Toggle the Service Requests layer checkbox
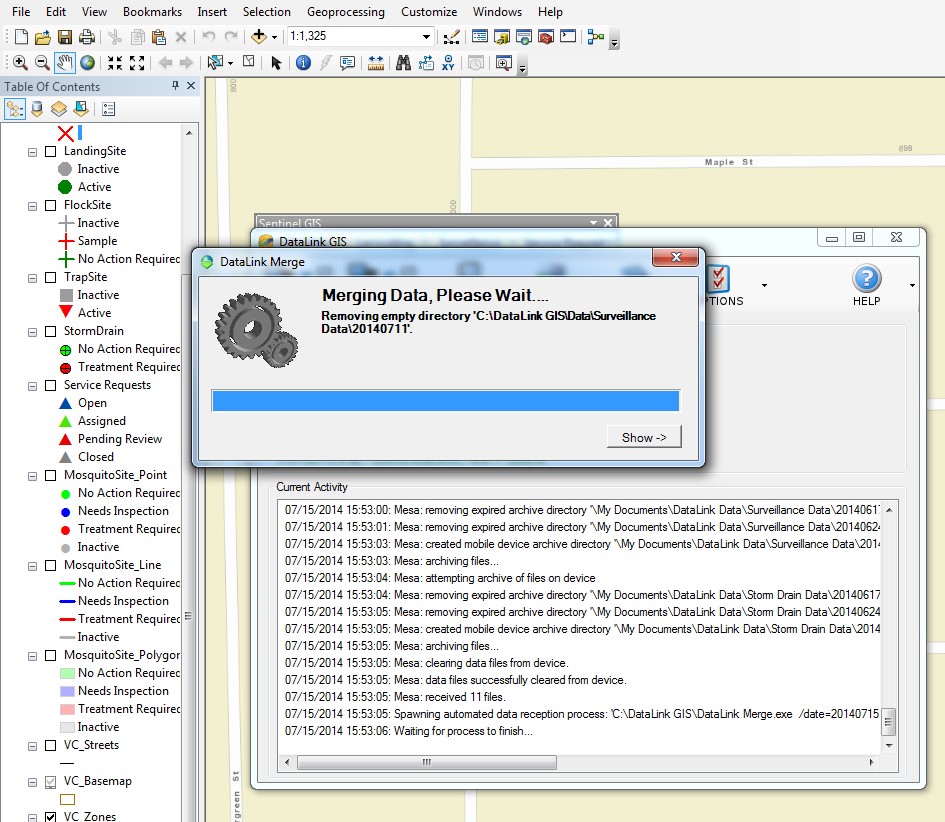 tap(51, 386)
